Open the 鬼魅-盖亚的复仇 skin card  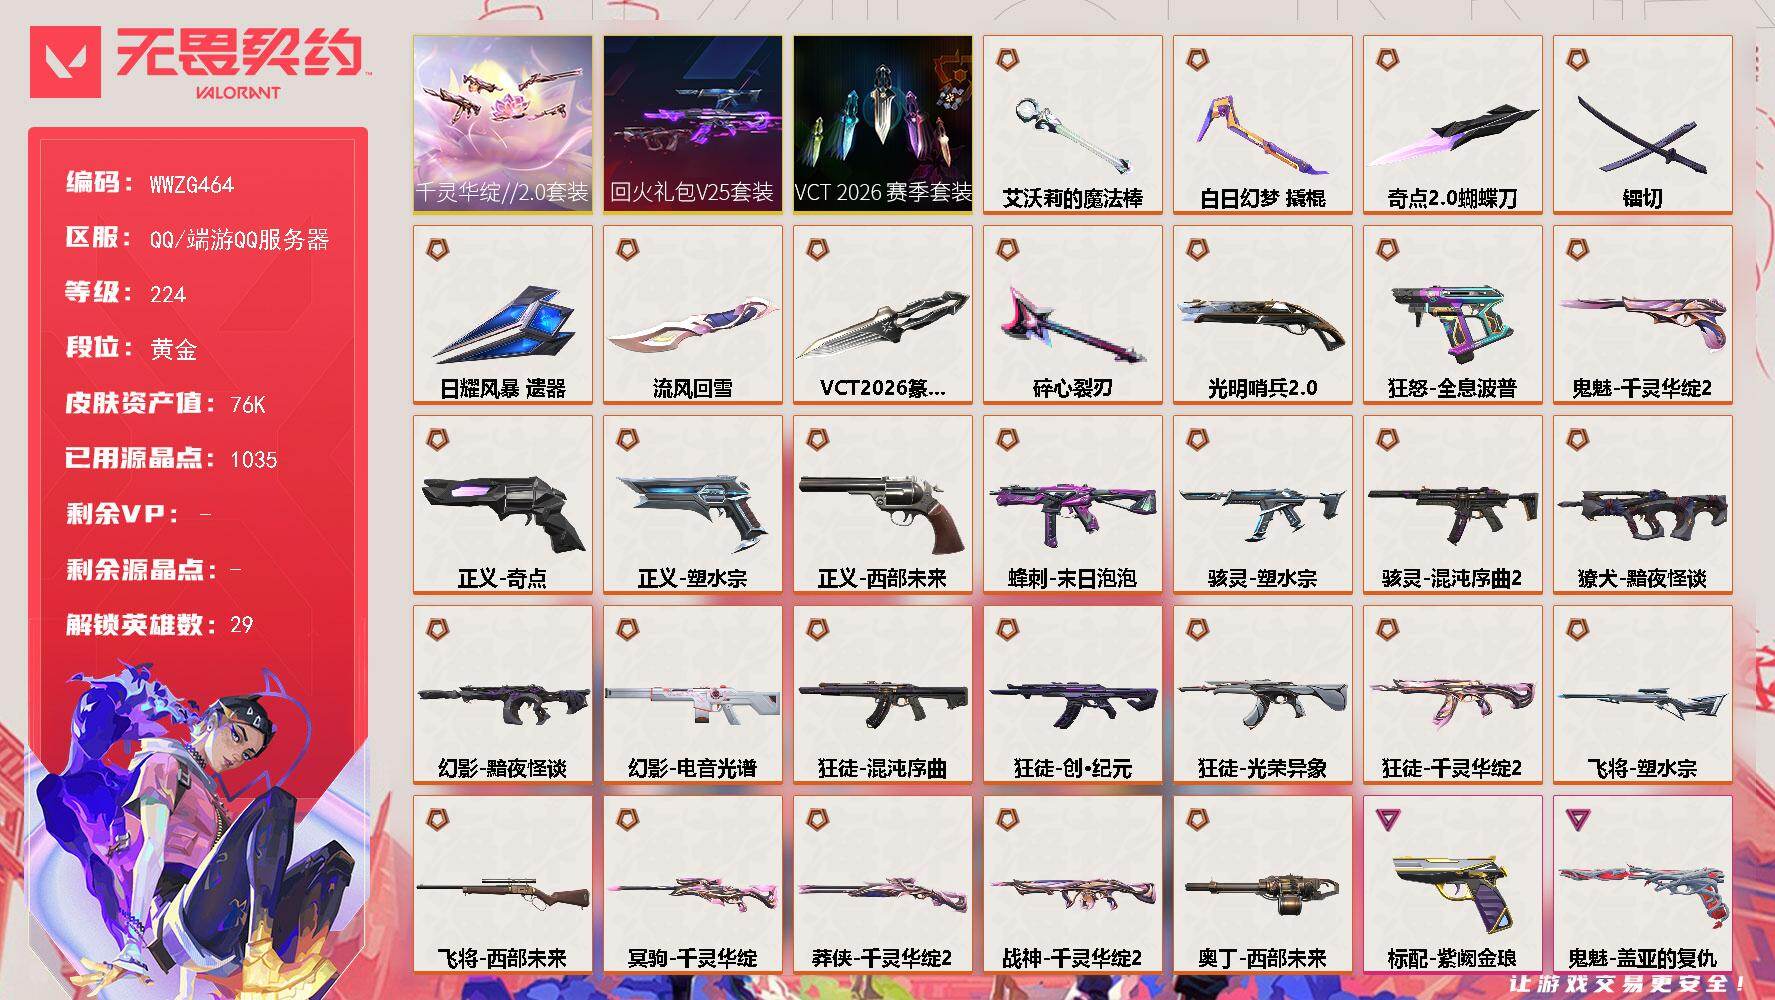(1642, 884)
